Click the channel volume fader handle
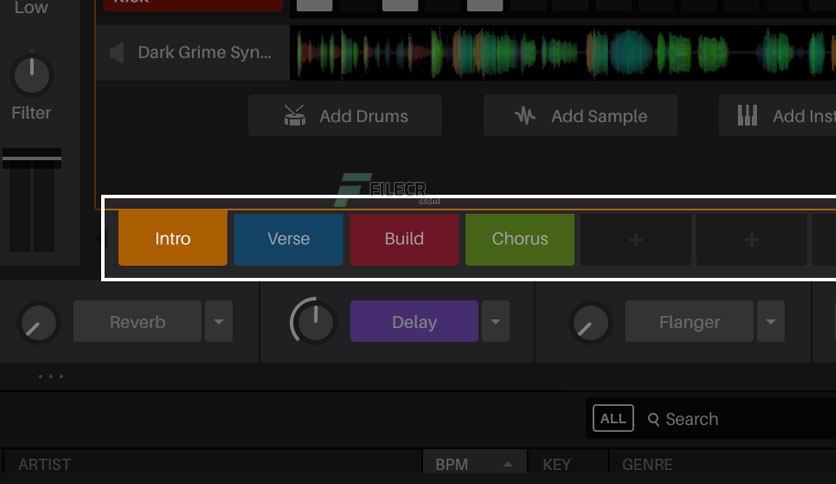 click(x=32, y=158)
